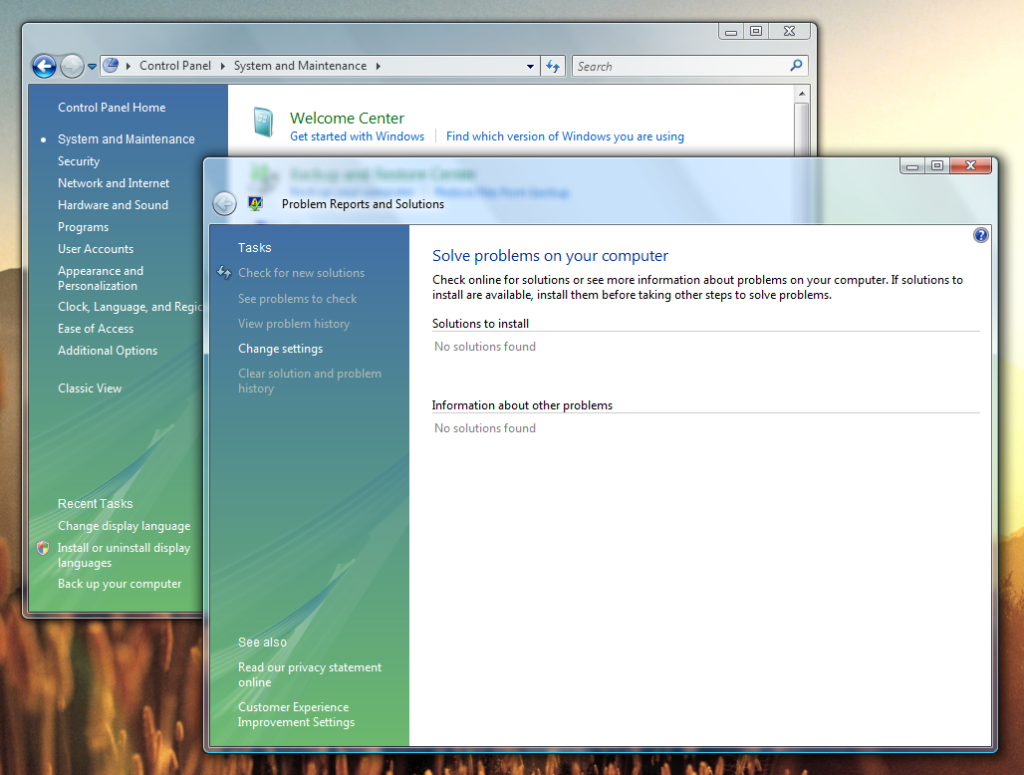
Task: Maximize the Control Panel window
Action: (756, 31)
